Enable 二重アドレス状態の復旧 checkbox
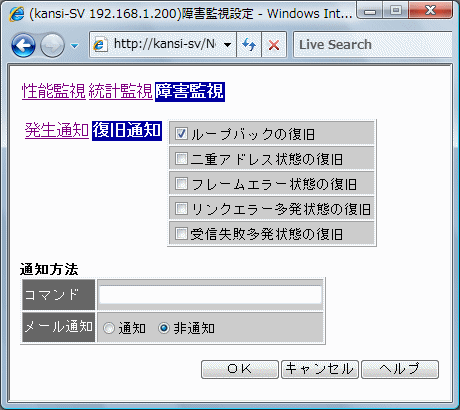Viewport: 460px width, 410px height. (181, 158)
